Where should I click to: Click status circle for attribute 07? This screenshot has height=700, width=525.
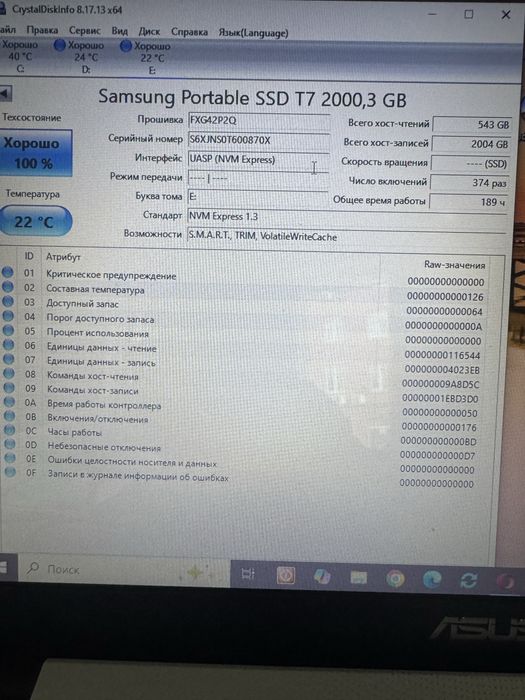pyautogui.click(x=9, y=359)
